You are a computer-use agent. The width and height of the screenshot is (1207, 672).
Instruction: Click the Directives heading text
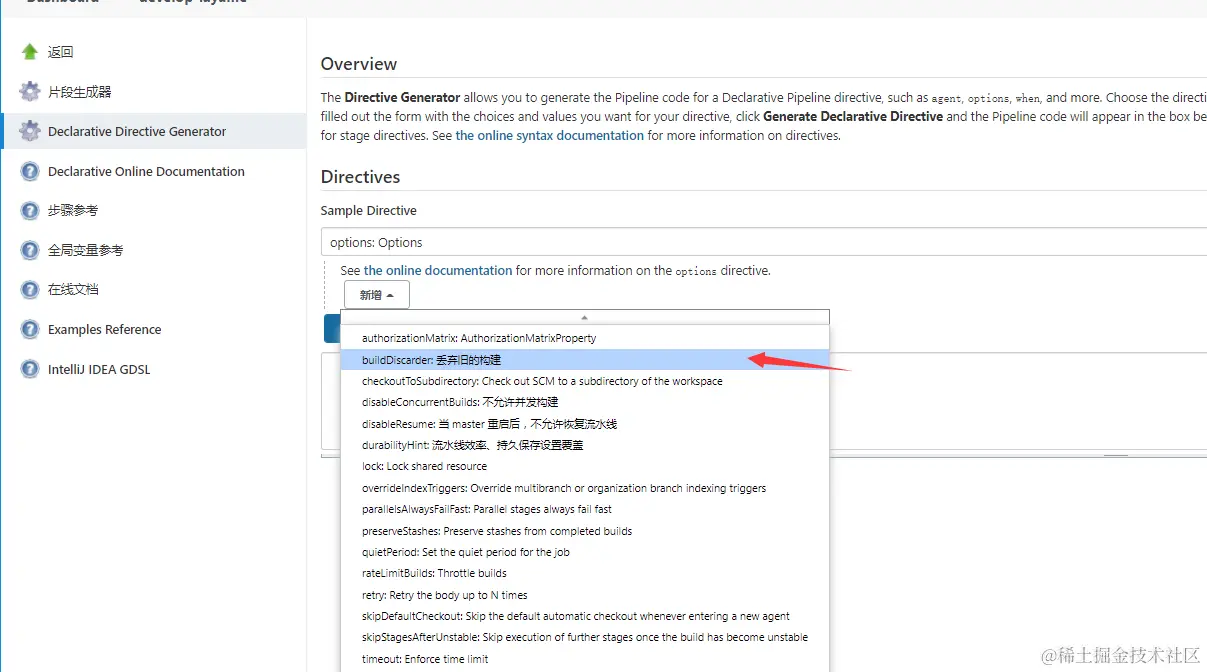point(360,177)
